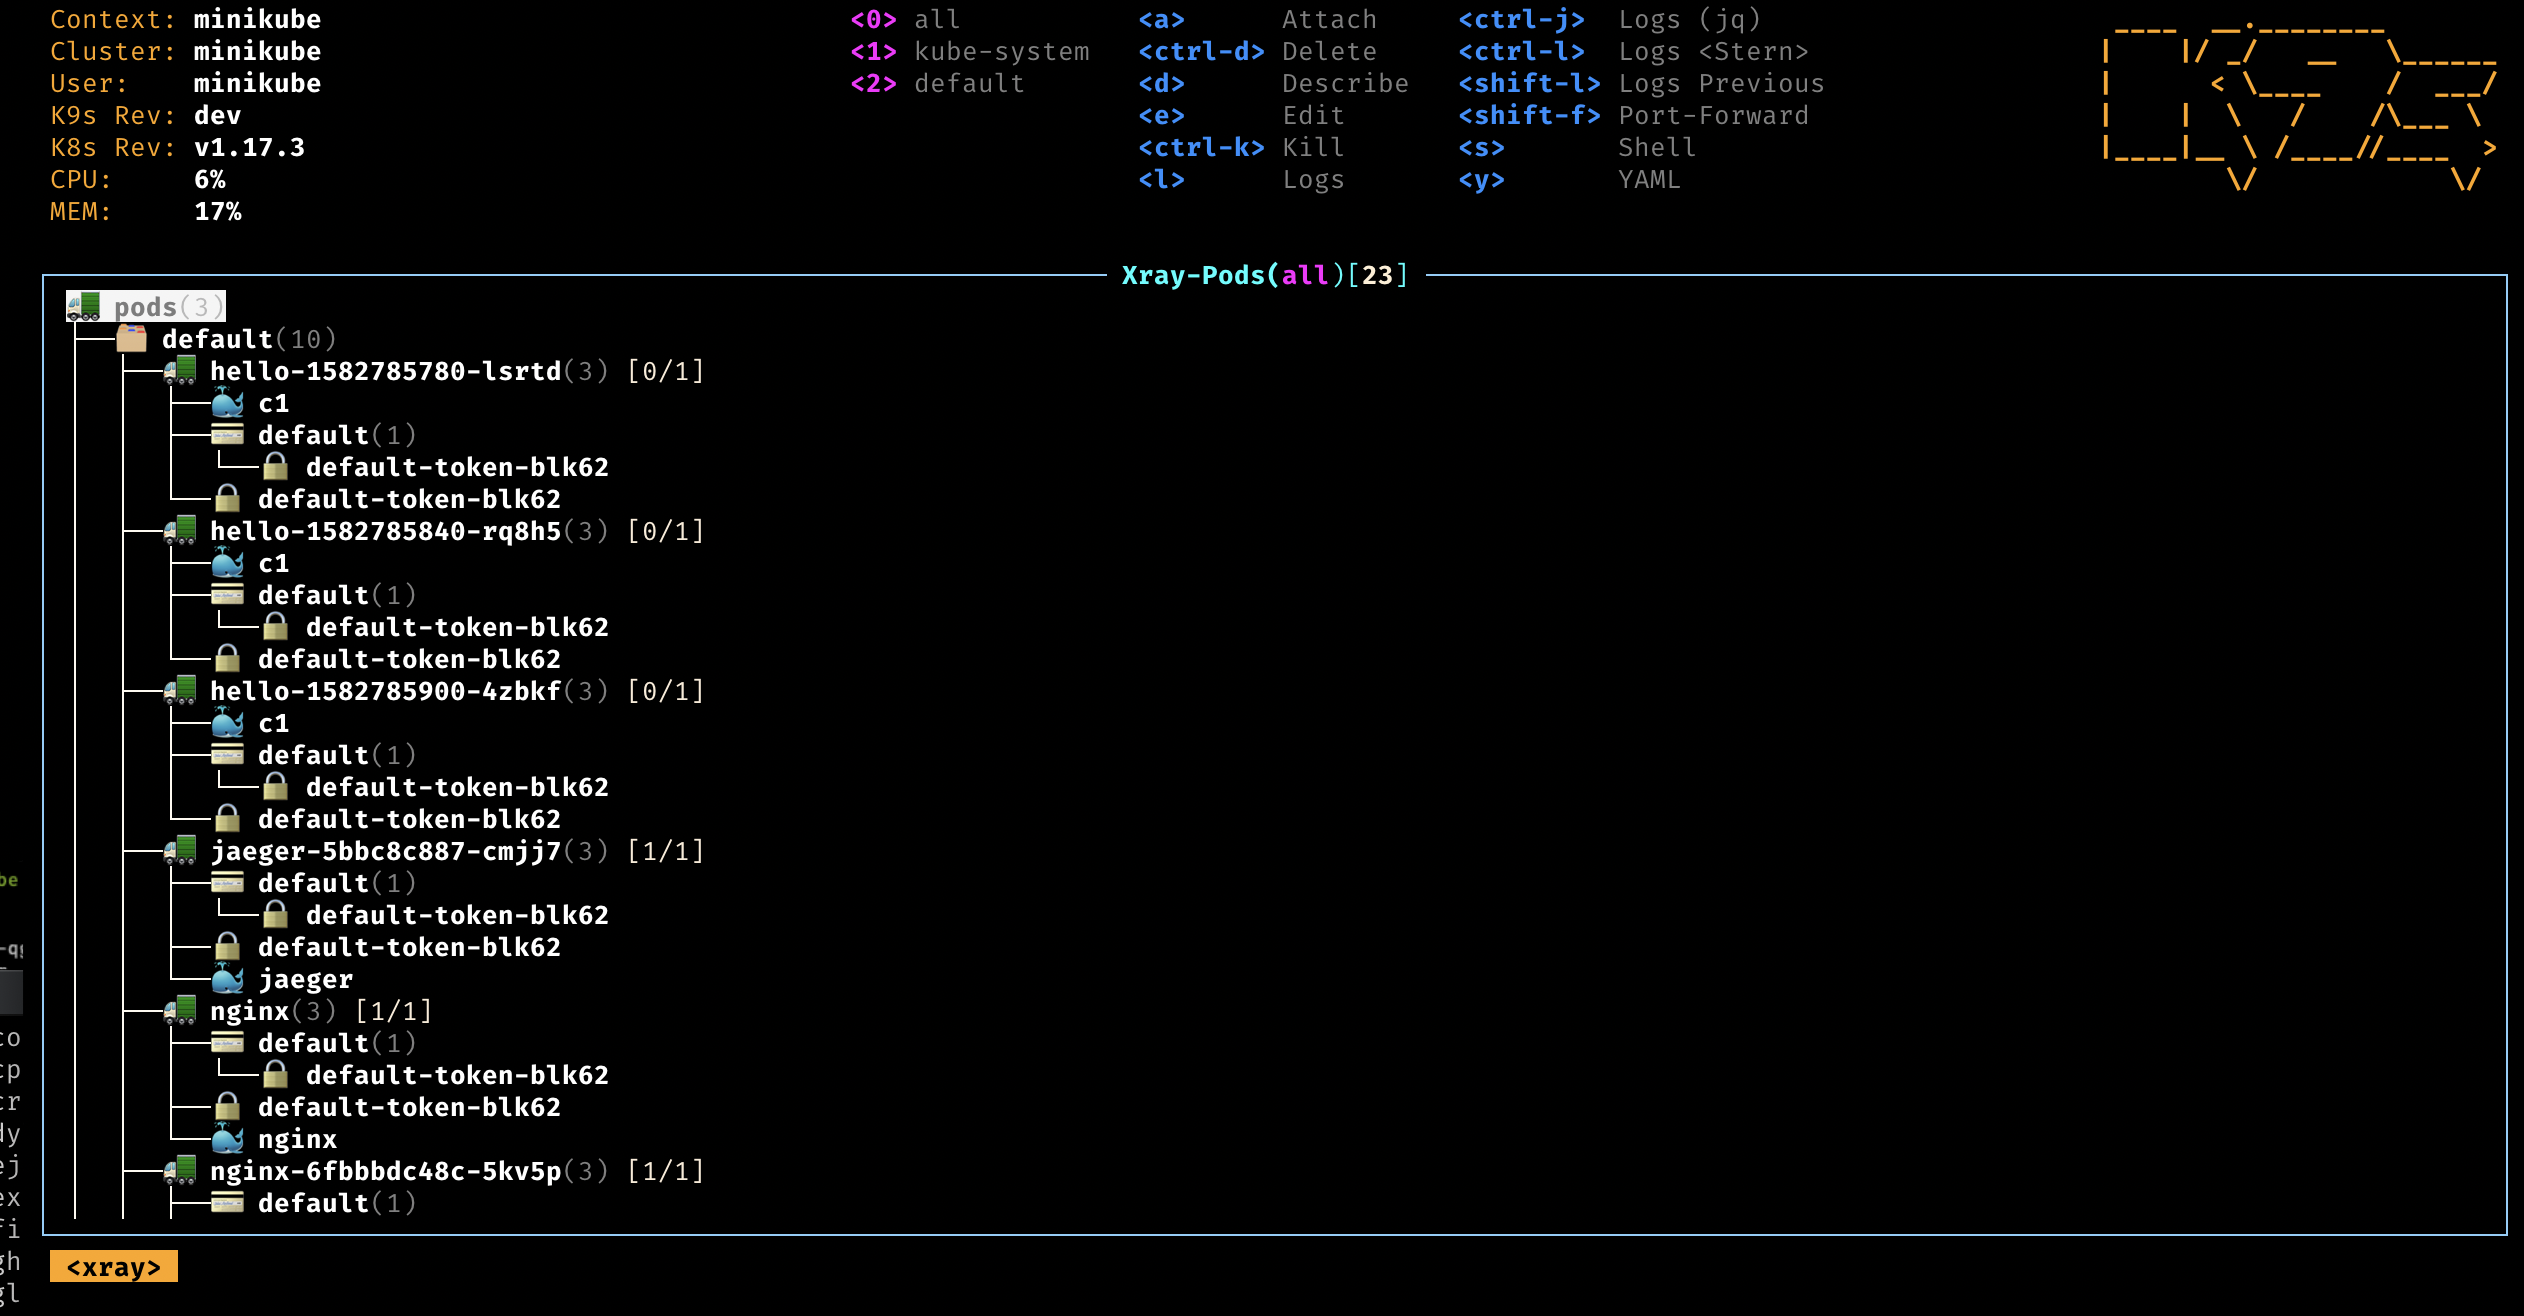Click the nginx container icon
This screenshot has width=2524, height=1316.
(234, 1137)
